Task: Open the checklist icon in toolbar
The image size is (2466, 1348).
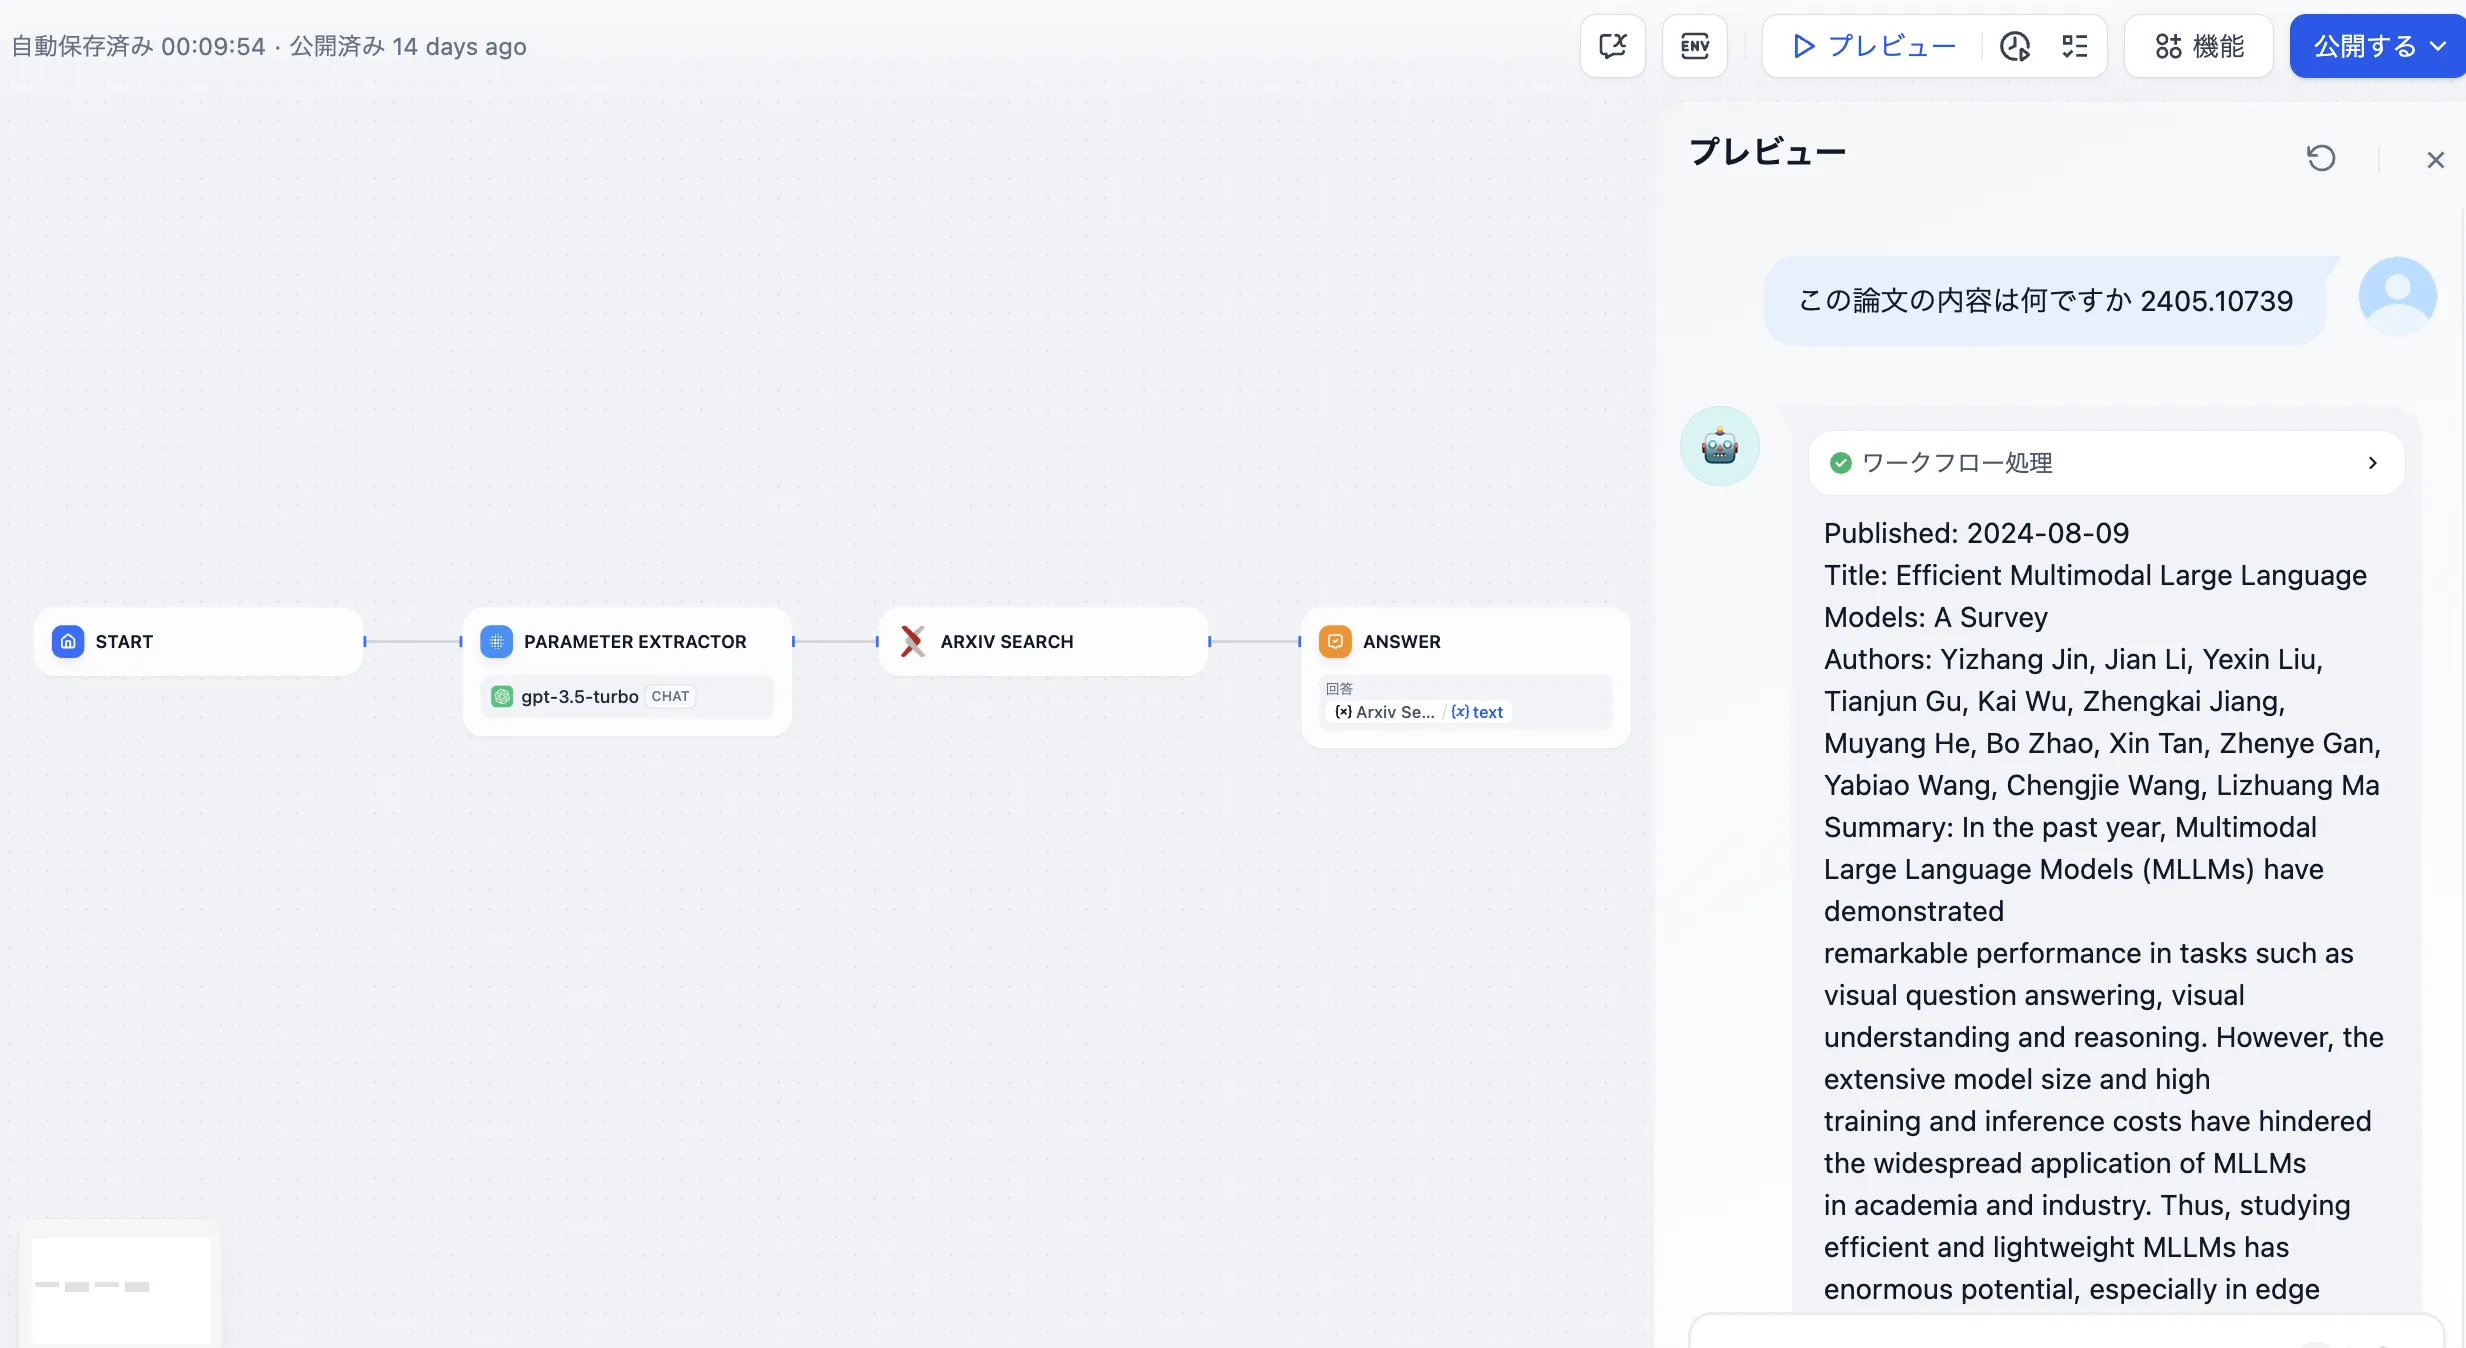Action: pyautogui.click(x=2074, y=46)
